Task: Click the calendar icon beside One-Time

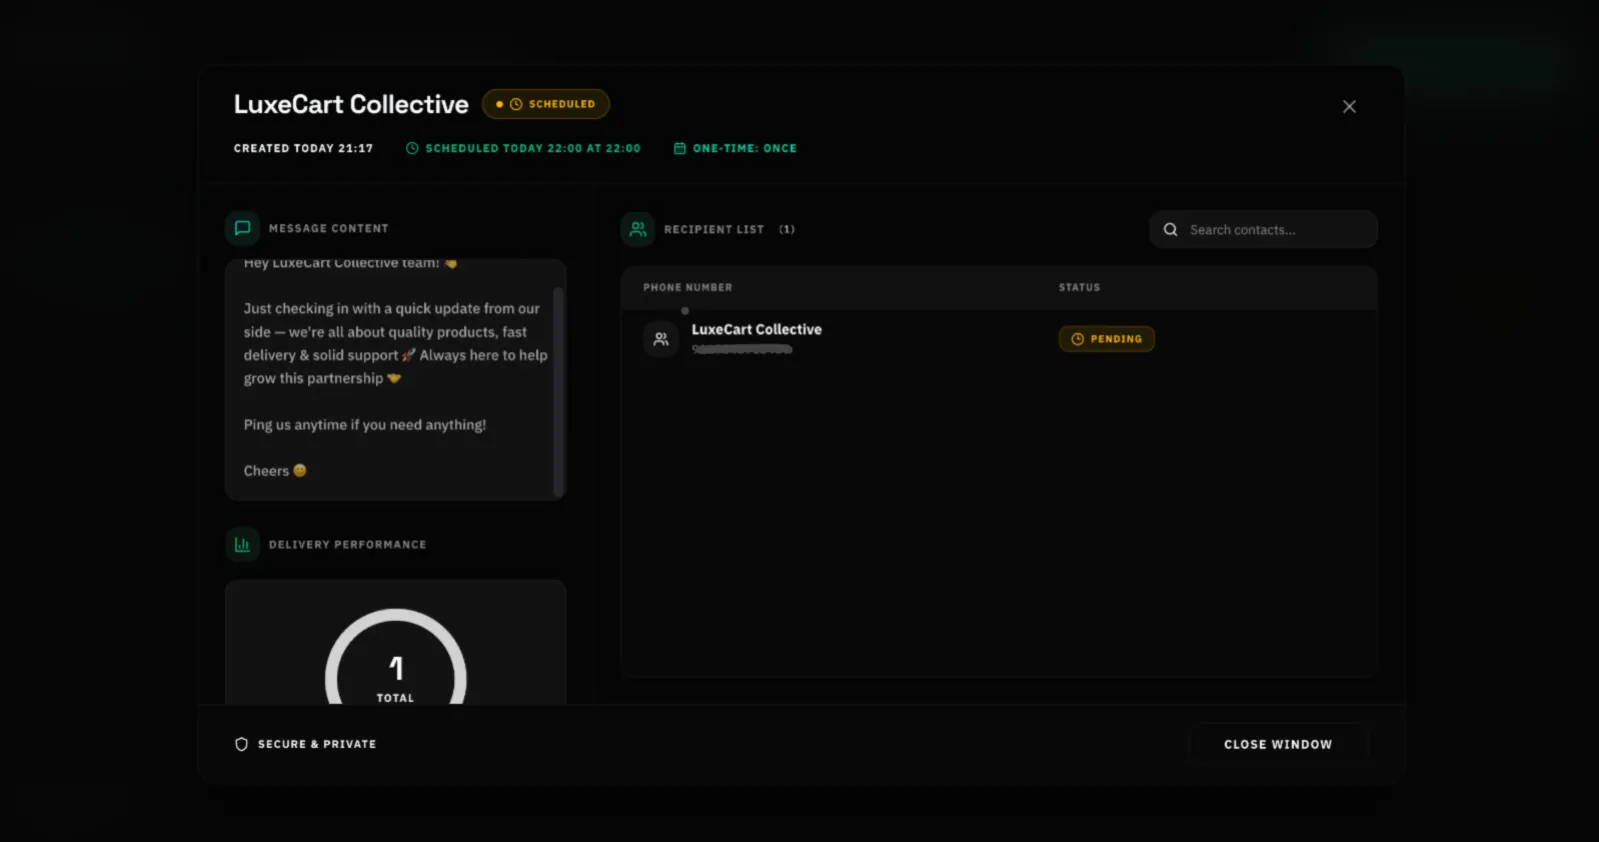Action: (x=680, y=148)
